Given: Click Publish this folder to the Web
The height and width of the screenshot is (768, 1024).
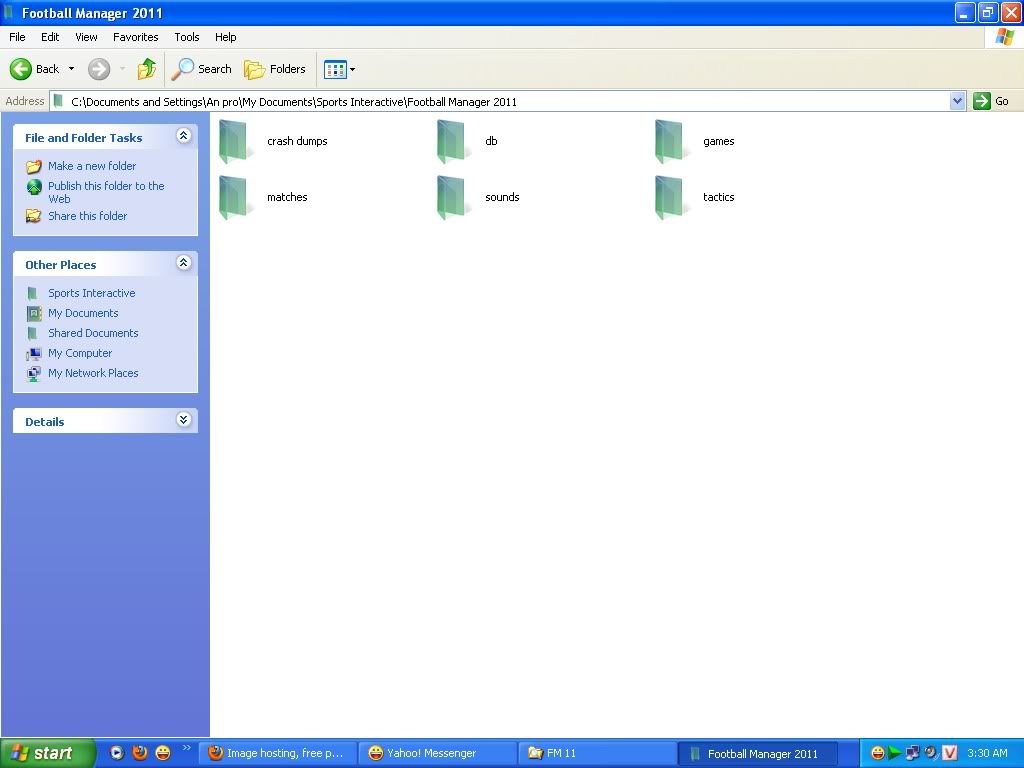Looking at the screenshot, I should (106, 192).
